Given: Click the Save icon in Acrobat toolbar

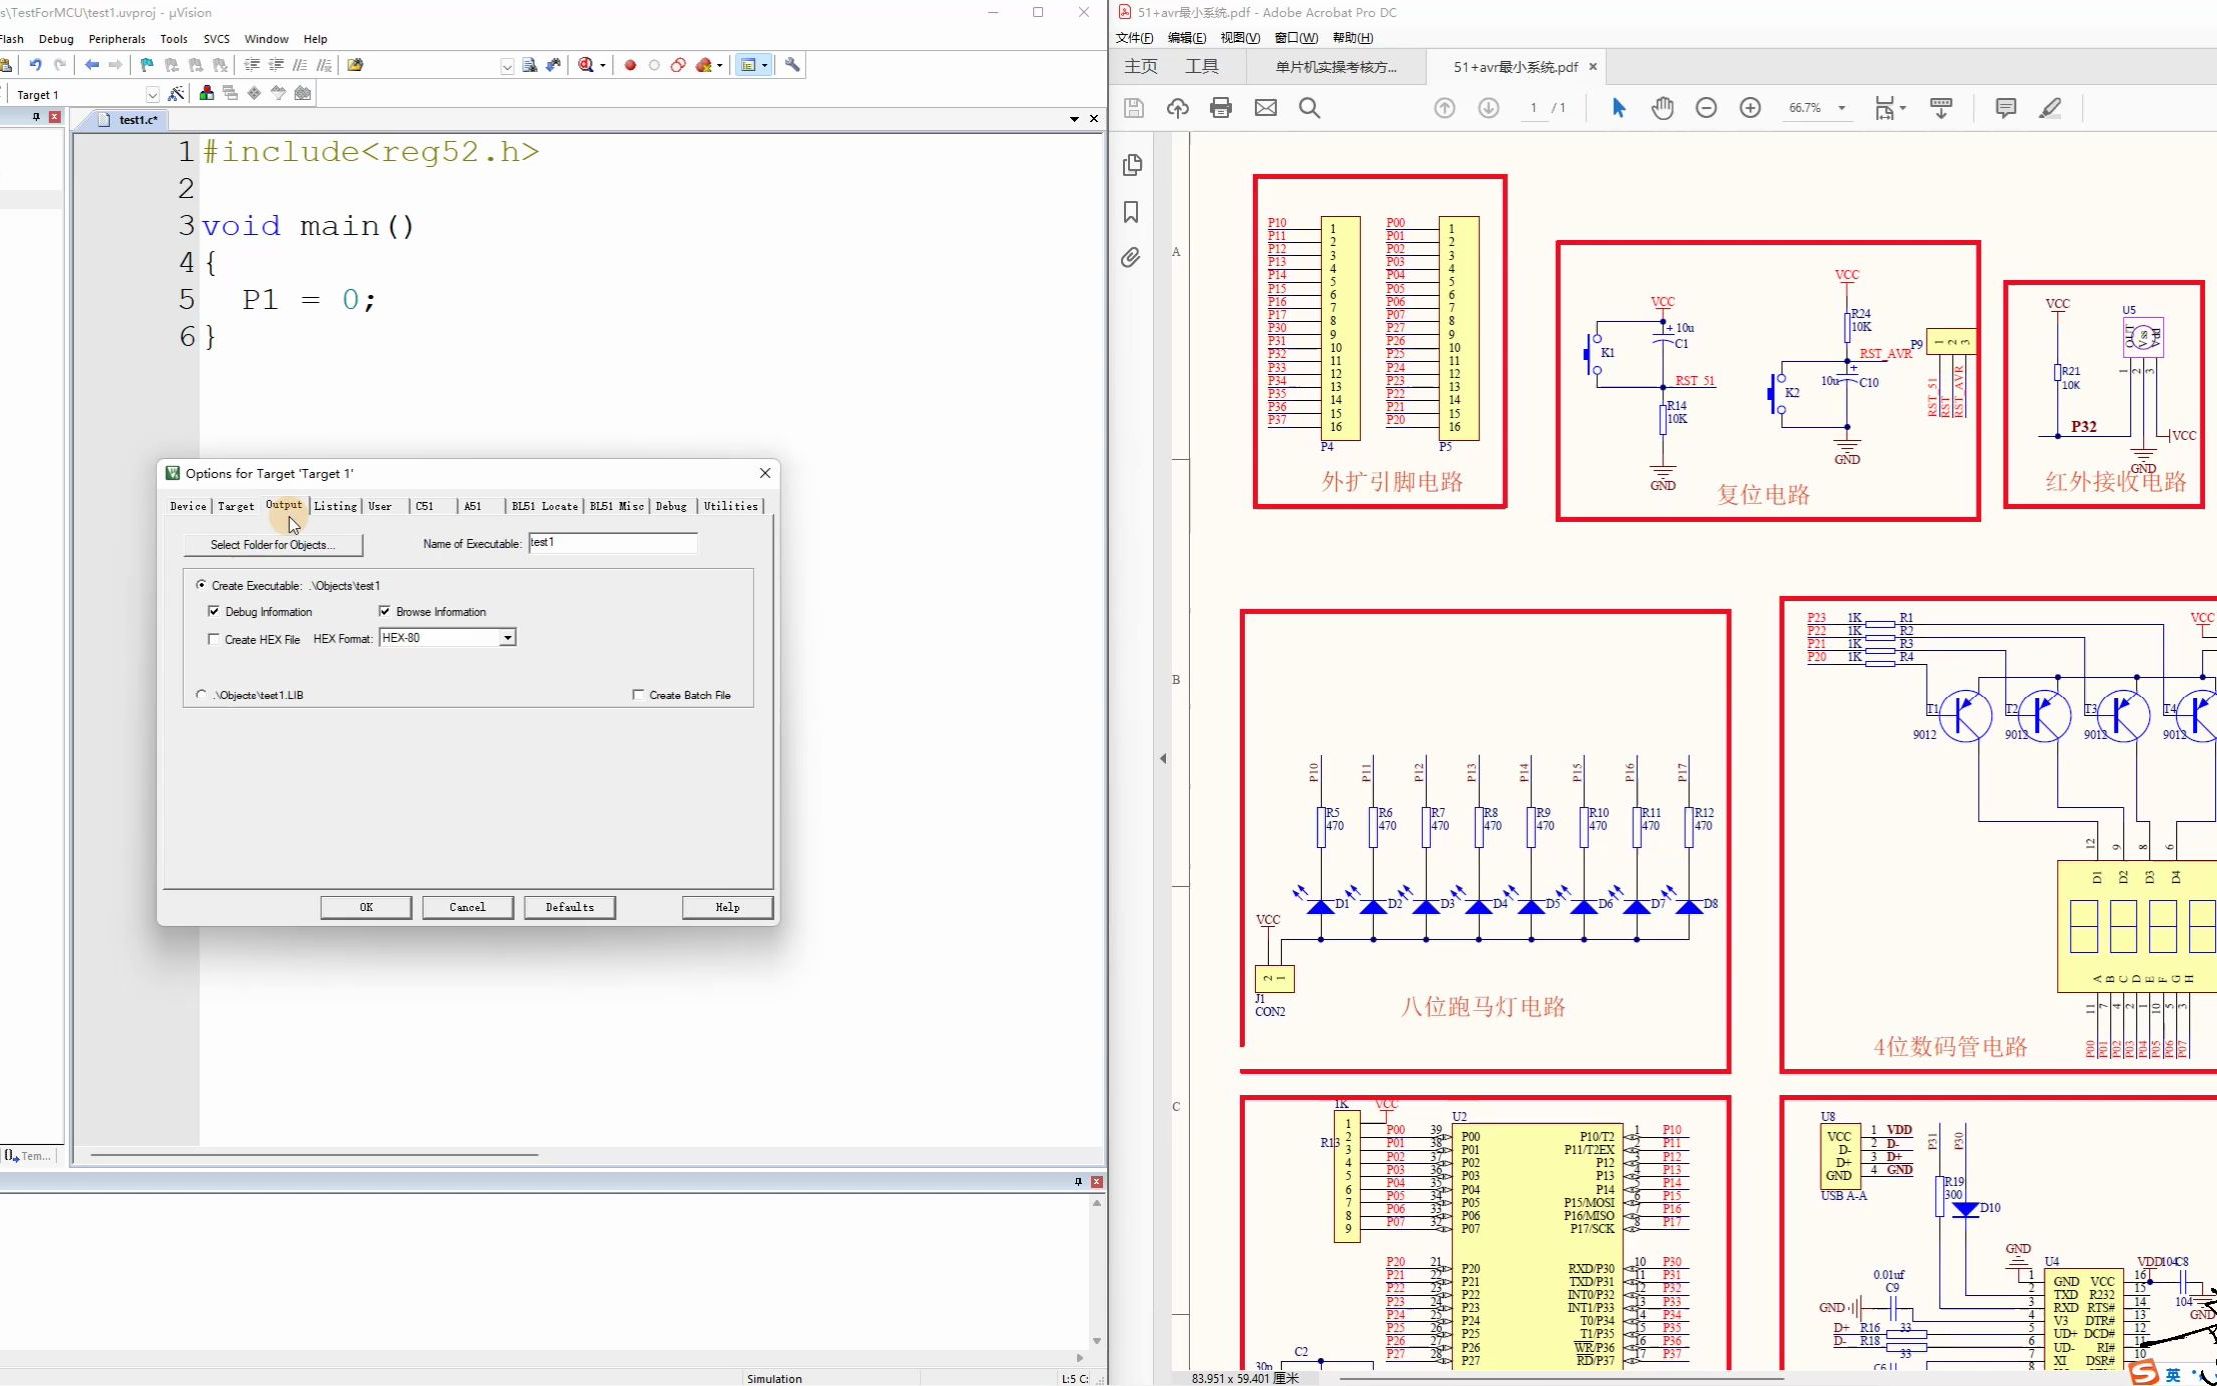Looking at the screenshot, I should (x=1133, y=108).
